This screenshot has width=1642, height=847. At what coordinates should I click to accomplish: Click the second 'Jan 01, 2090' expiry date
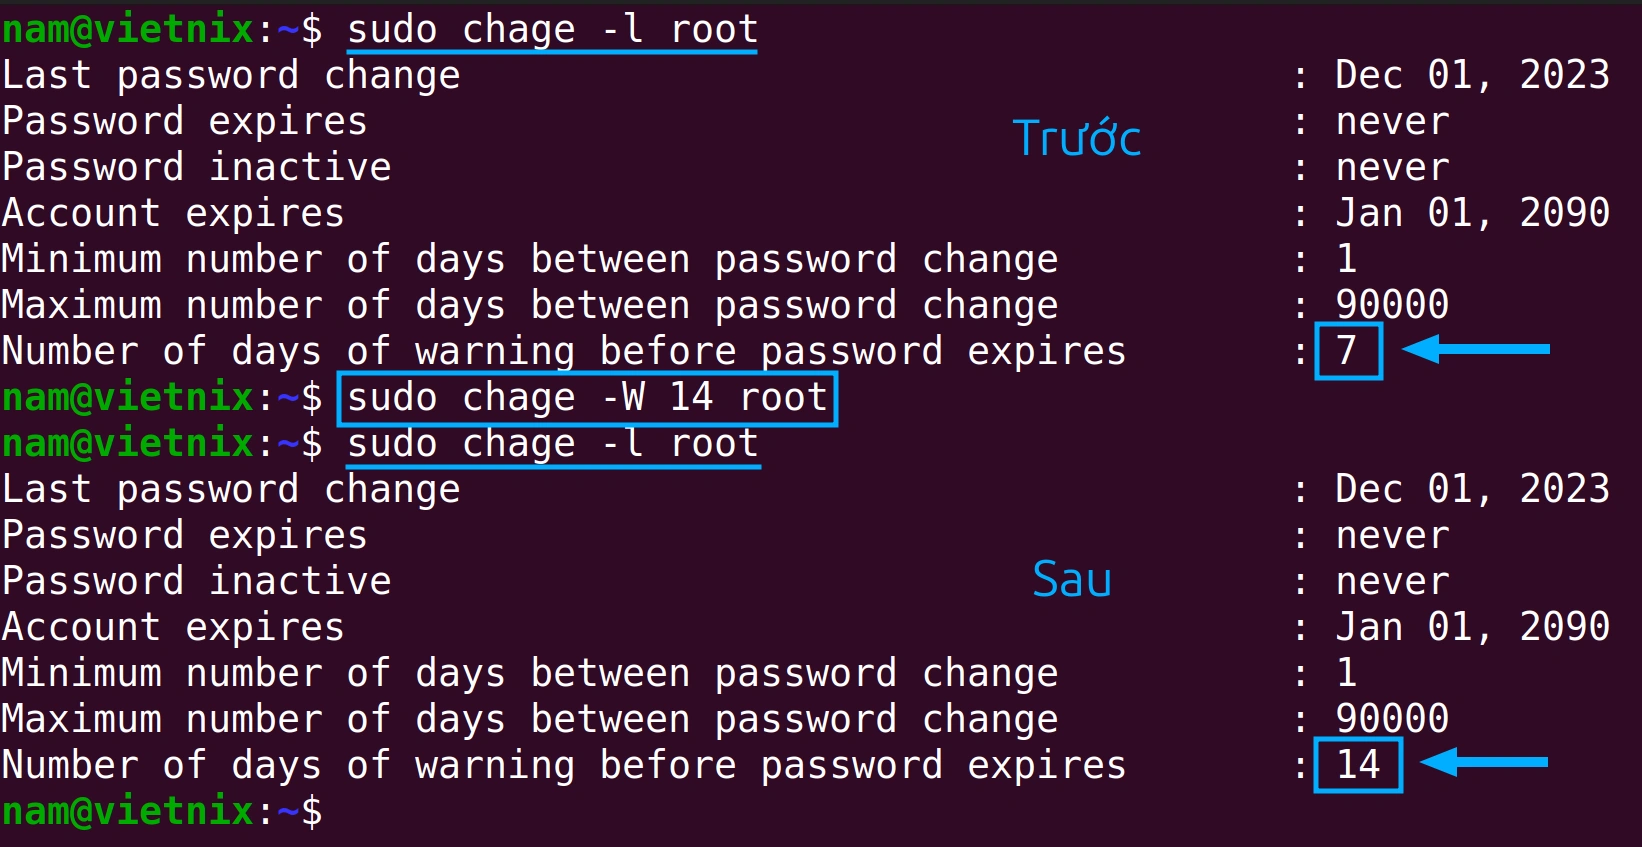click(x=1472, y=627)
